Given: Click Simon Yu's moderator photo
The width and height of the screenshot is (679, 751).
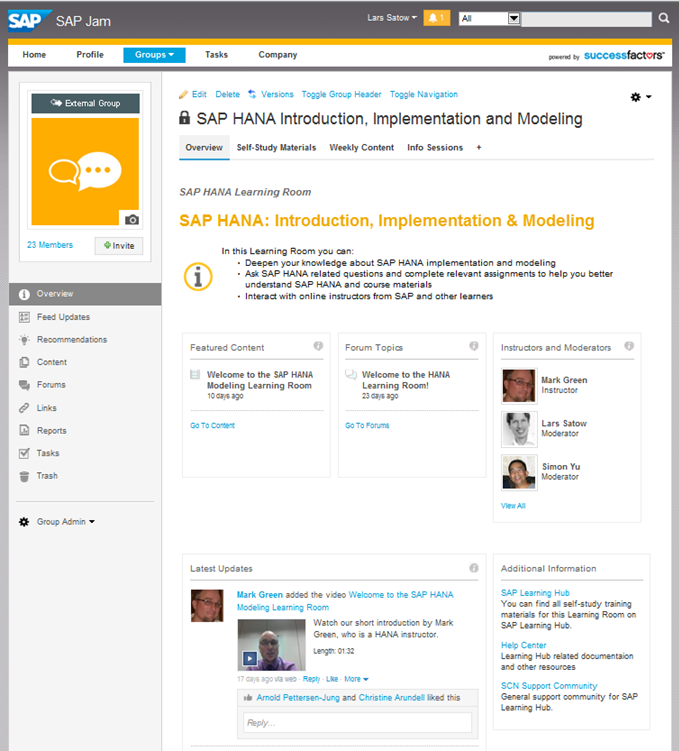Looking at the screenshot, I should click(x=519, y=473).
